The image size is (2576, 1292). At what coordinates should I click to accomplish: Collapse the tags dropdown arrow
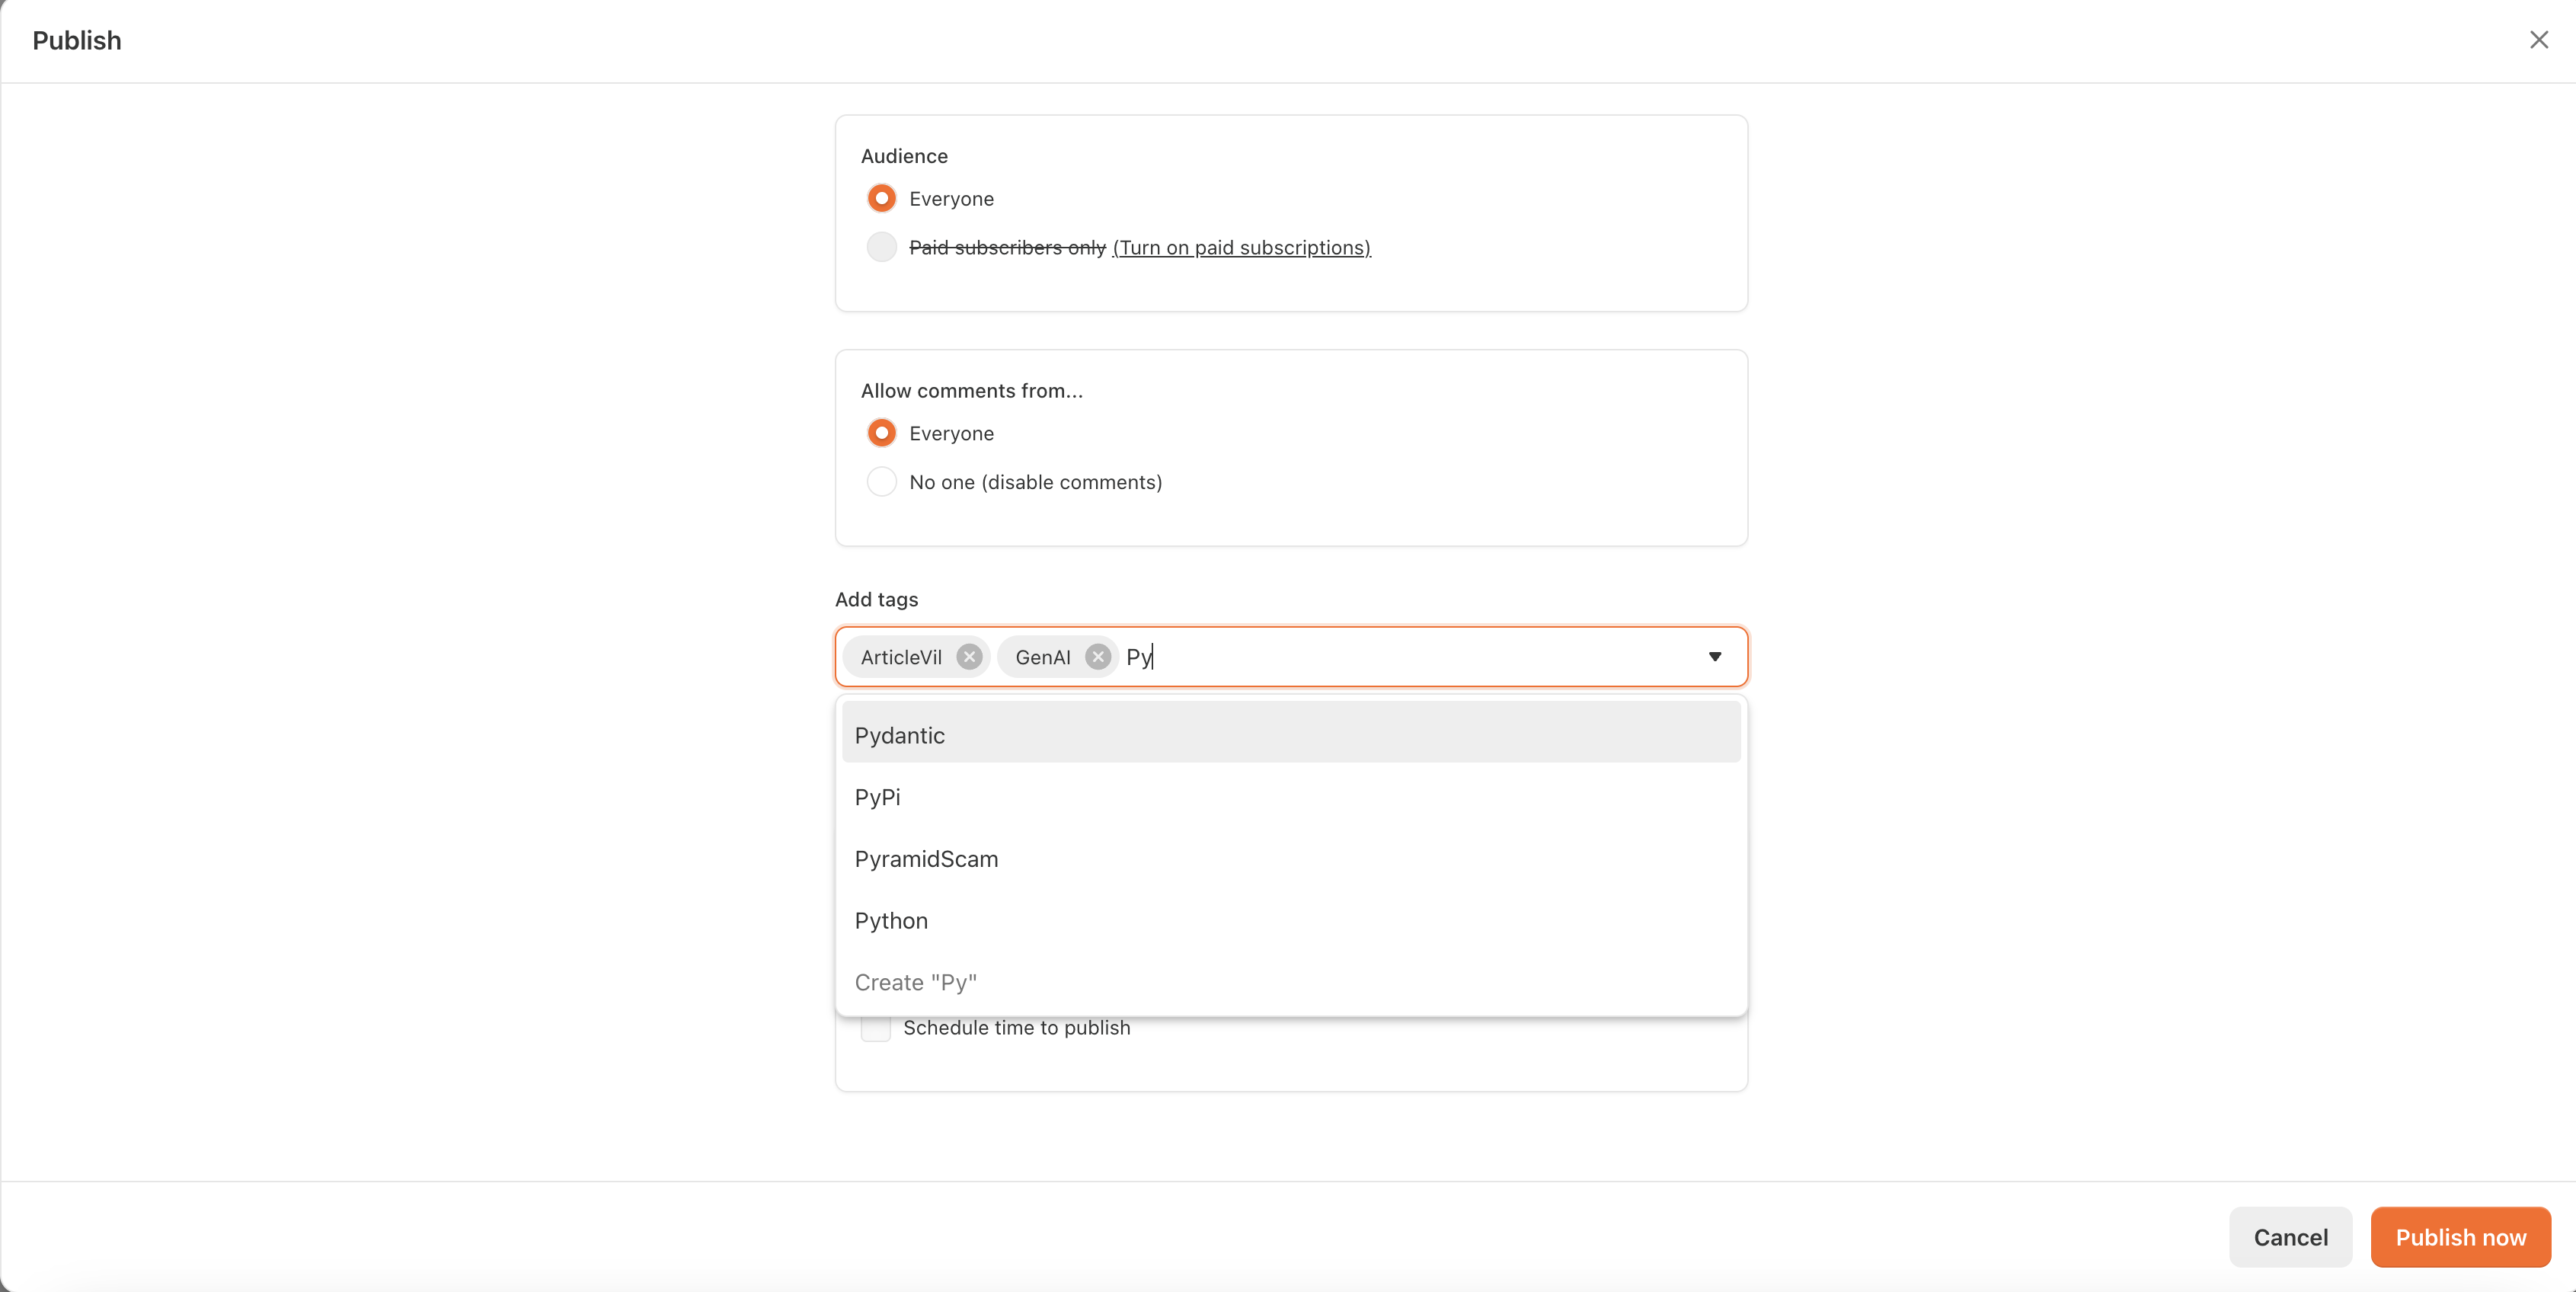coord(1714,657)
